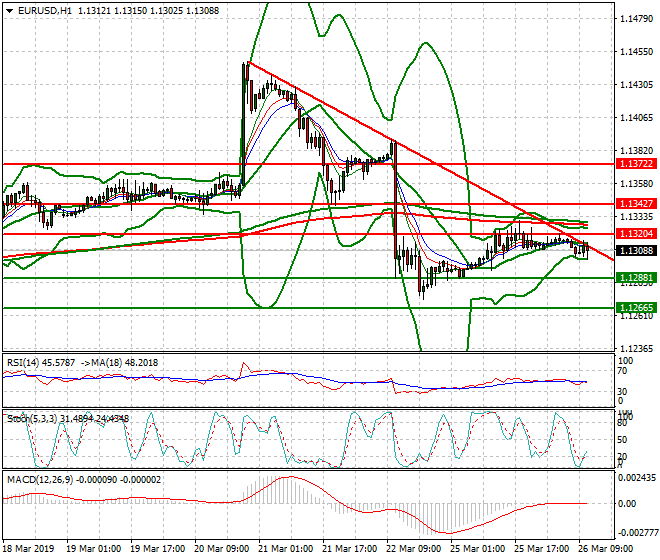Viewport: 660px width, 560px height.
Task: Click the MACD scale value -0.002777
Action: pos(636,533)
